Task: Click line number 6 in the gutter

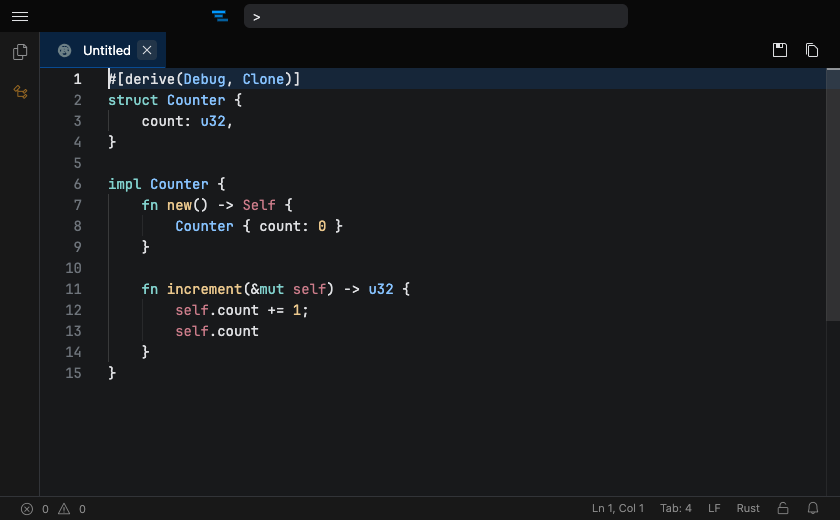Action: click(78, 184)
